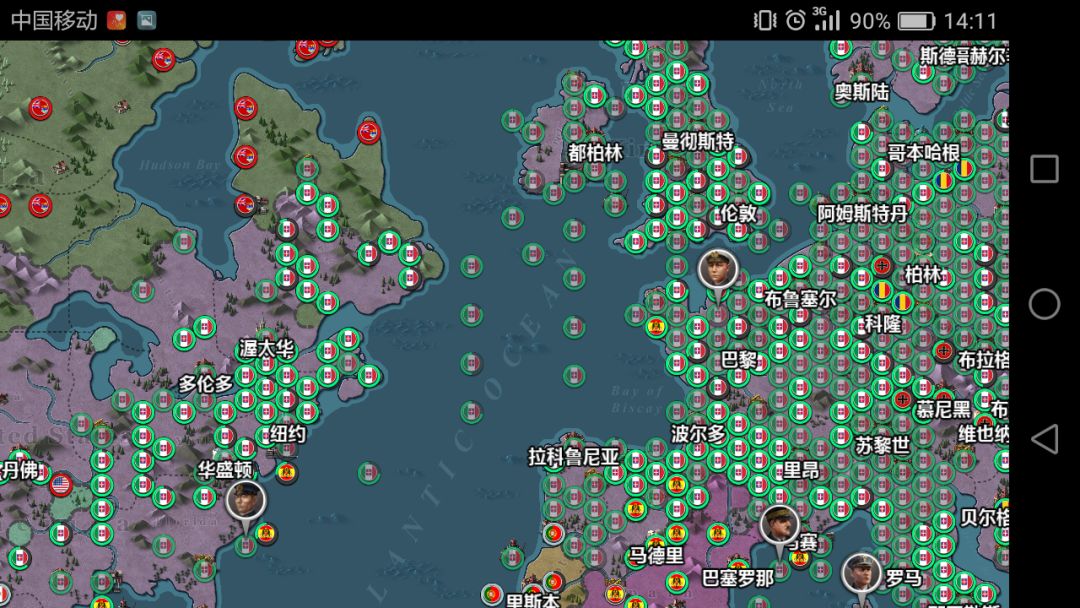Select the city label 巴黎
1080x608 pixels.
pos(739,359)
